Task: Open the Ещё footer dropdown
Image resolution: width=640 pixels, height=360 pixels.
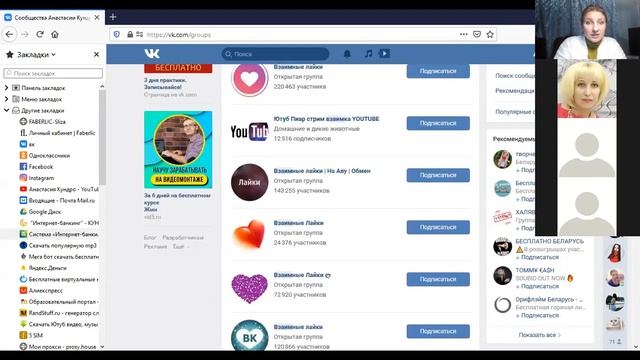Action: (181, 246)
